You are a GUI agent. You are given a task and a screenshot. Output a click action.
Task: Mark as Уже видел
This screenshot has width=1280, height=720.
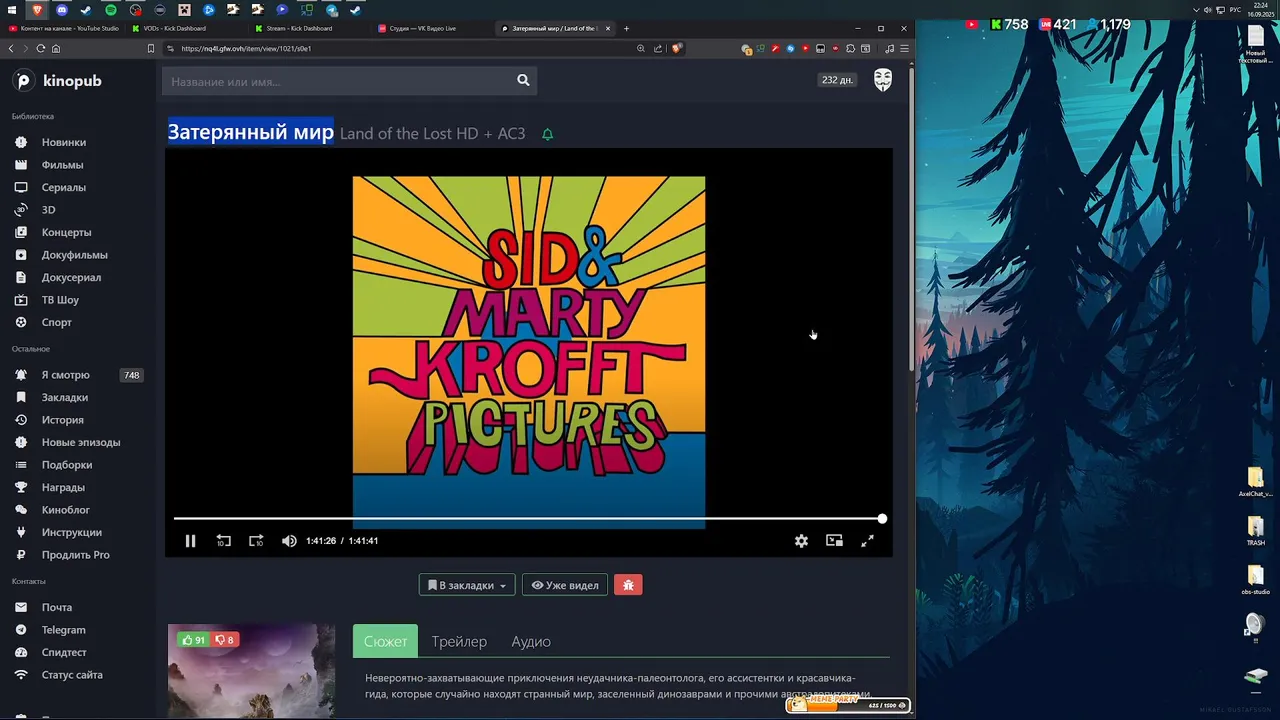(565, 585)
